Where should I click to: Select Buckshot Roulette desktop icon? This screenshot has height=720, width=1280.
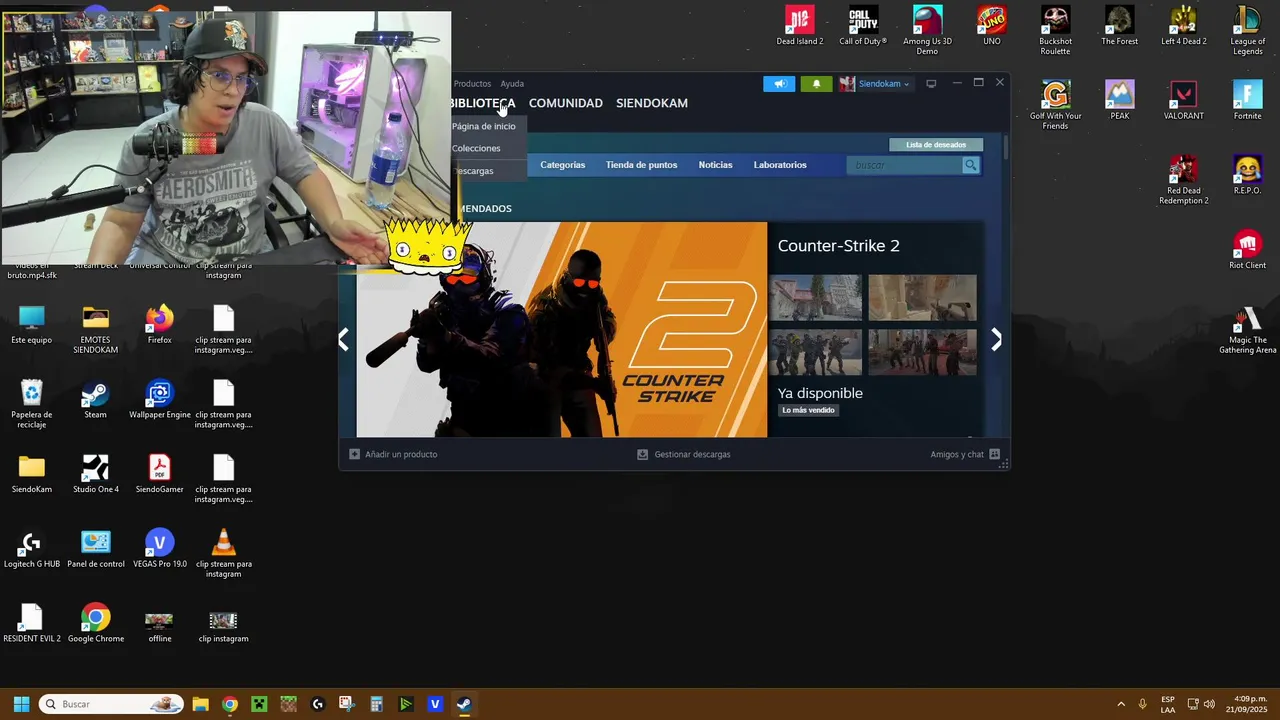[1055, 30]
